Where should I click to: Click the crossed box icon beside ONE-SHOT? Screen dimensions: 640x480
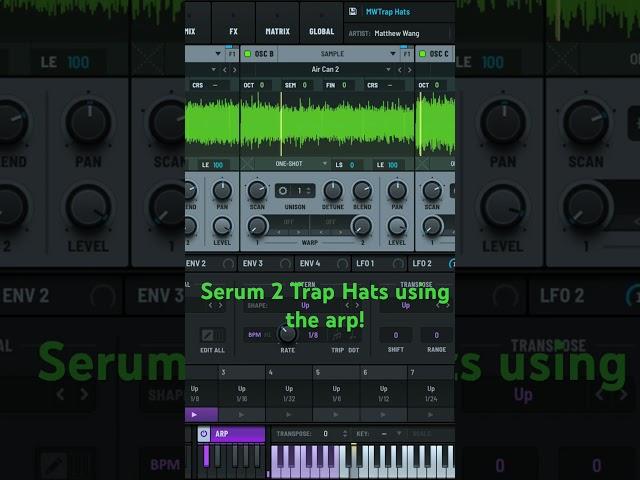pos(247,164)
